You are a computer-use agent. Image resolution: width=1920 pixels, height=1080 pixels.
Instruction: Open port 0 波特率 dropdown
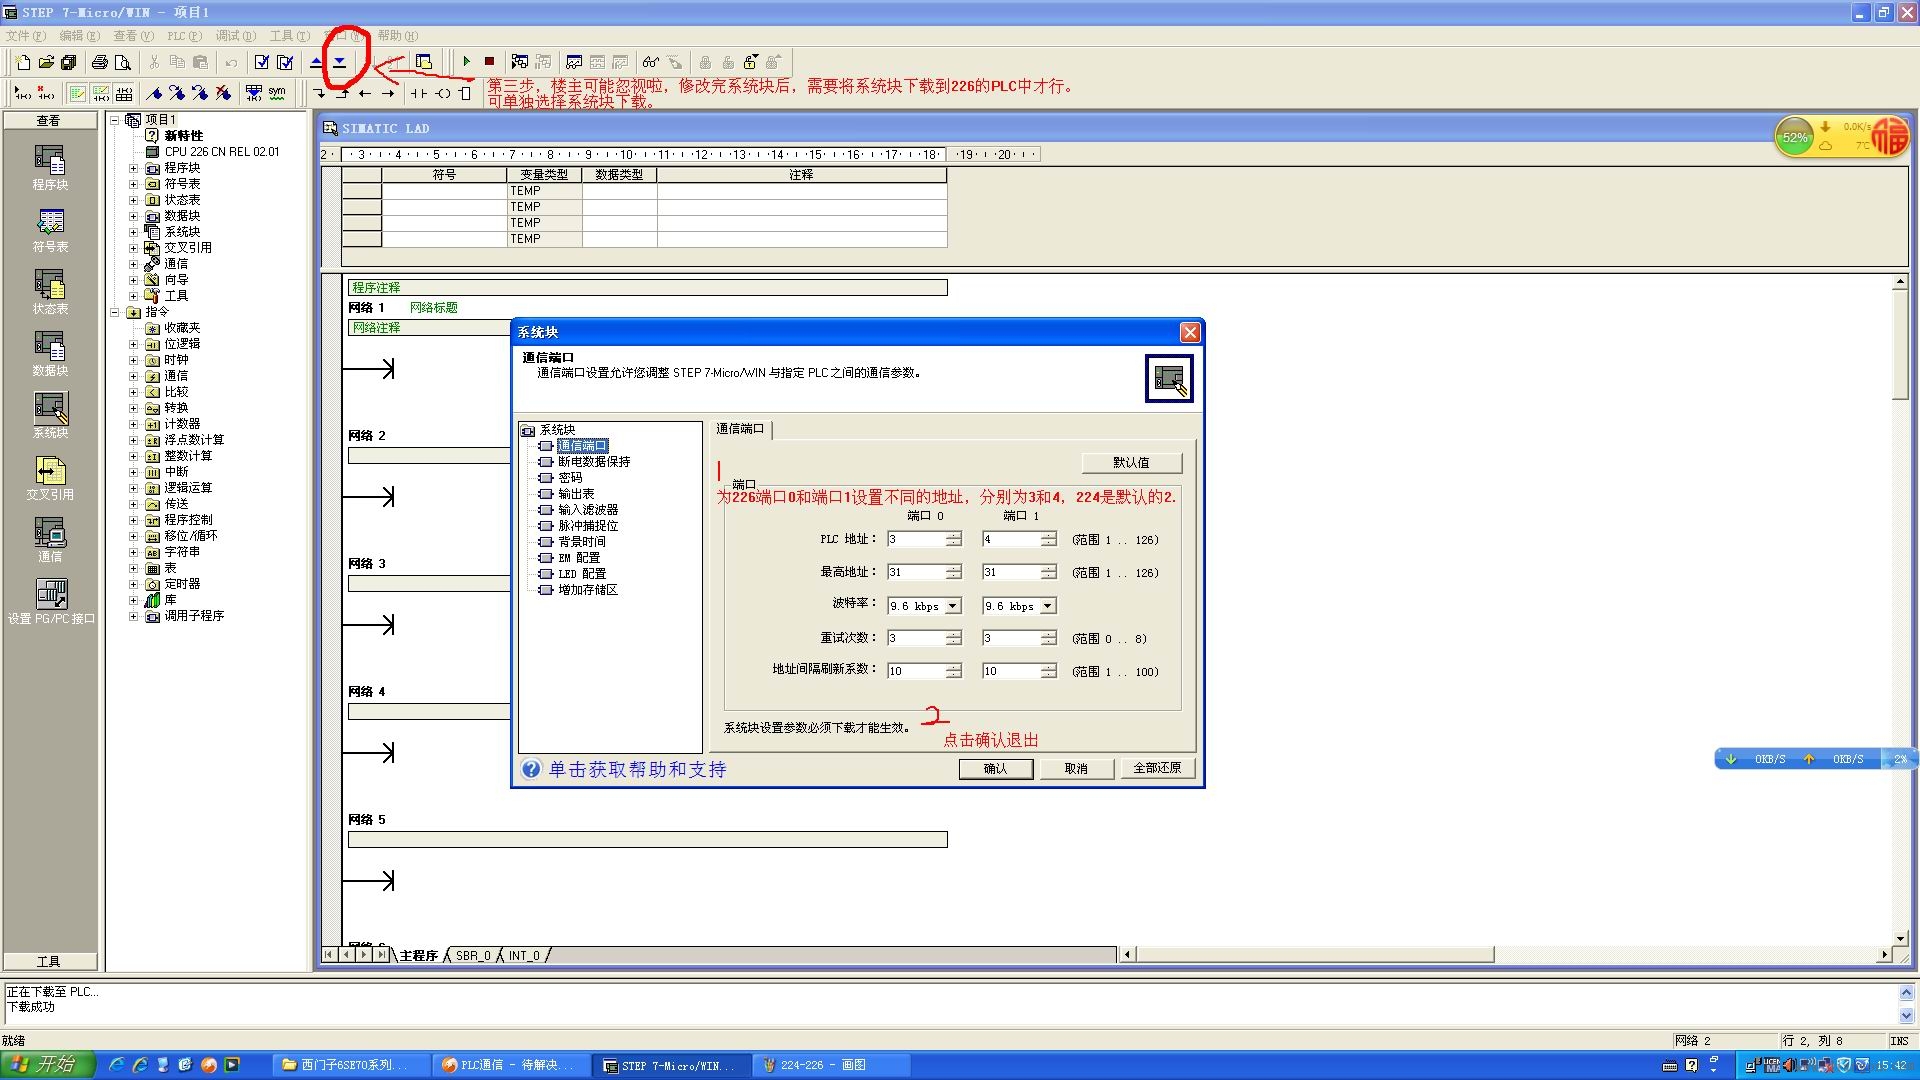coord(953,606)
